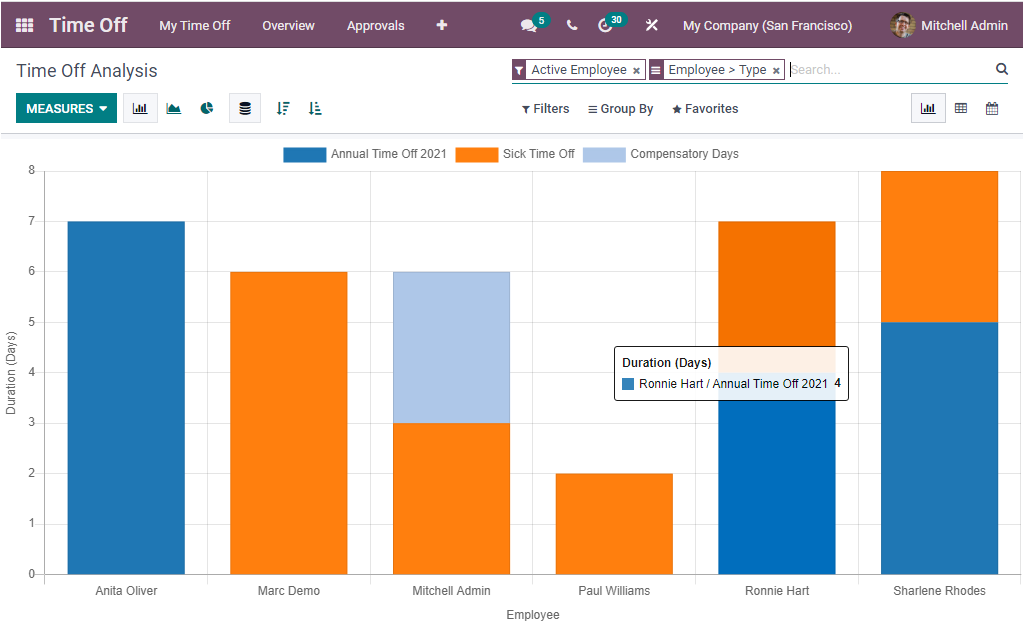Switch the graph to pie chart view

click(207, 108)
